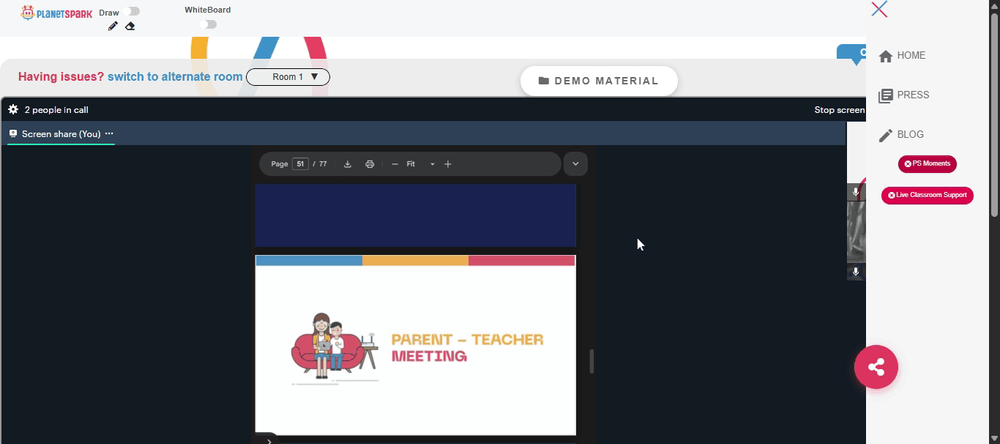
Task: Click the PDF vertical scrollbar handle
Action: click(591, 361)
